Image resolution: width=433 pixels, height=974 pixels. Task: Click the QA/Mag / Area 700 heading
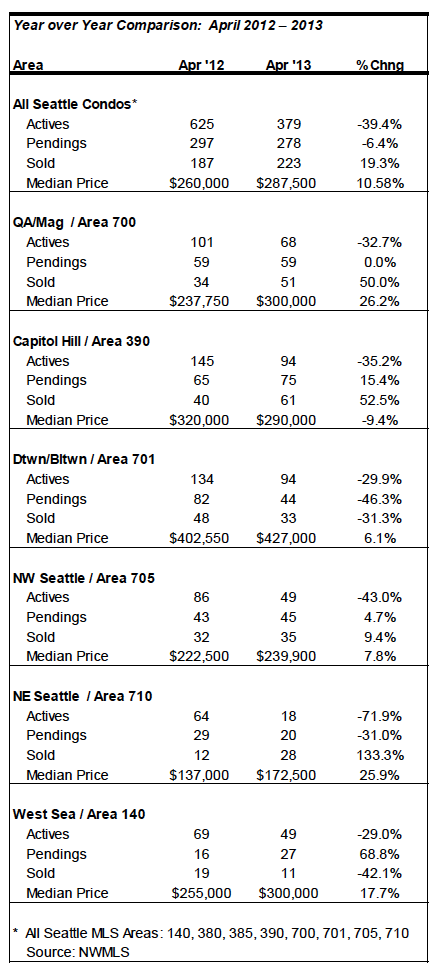(73, 222)
